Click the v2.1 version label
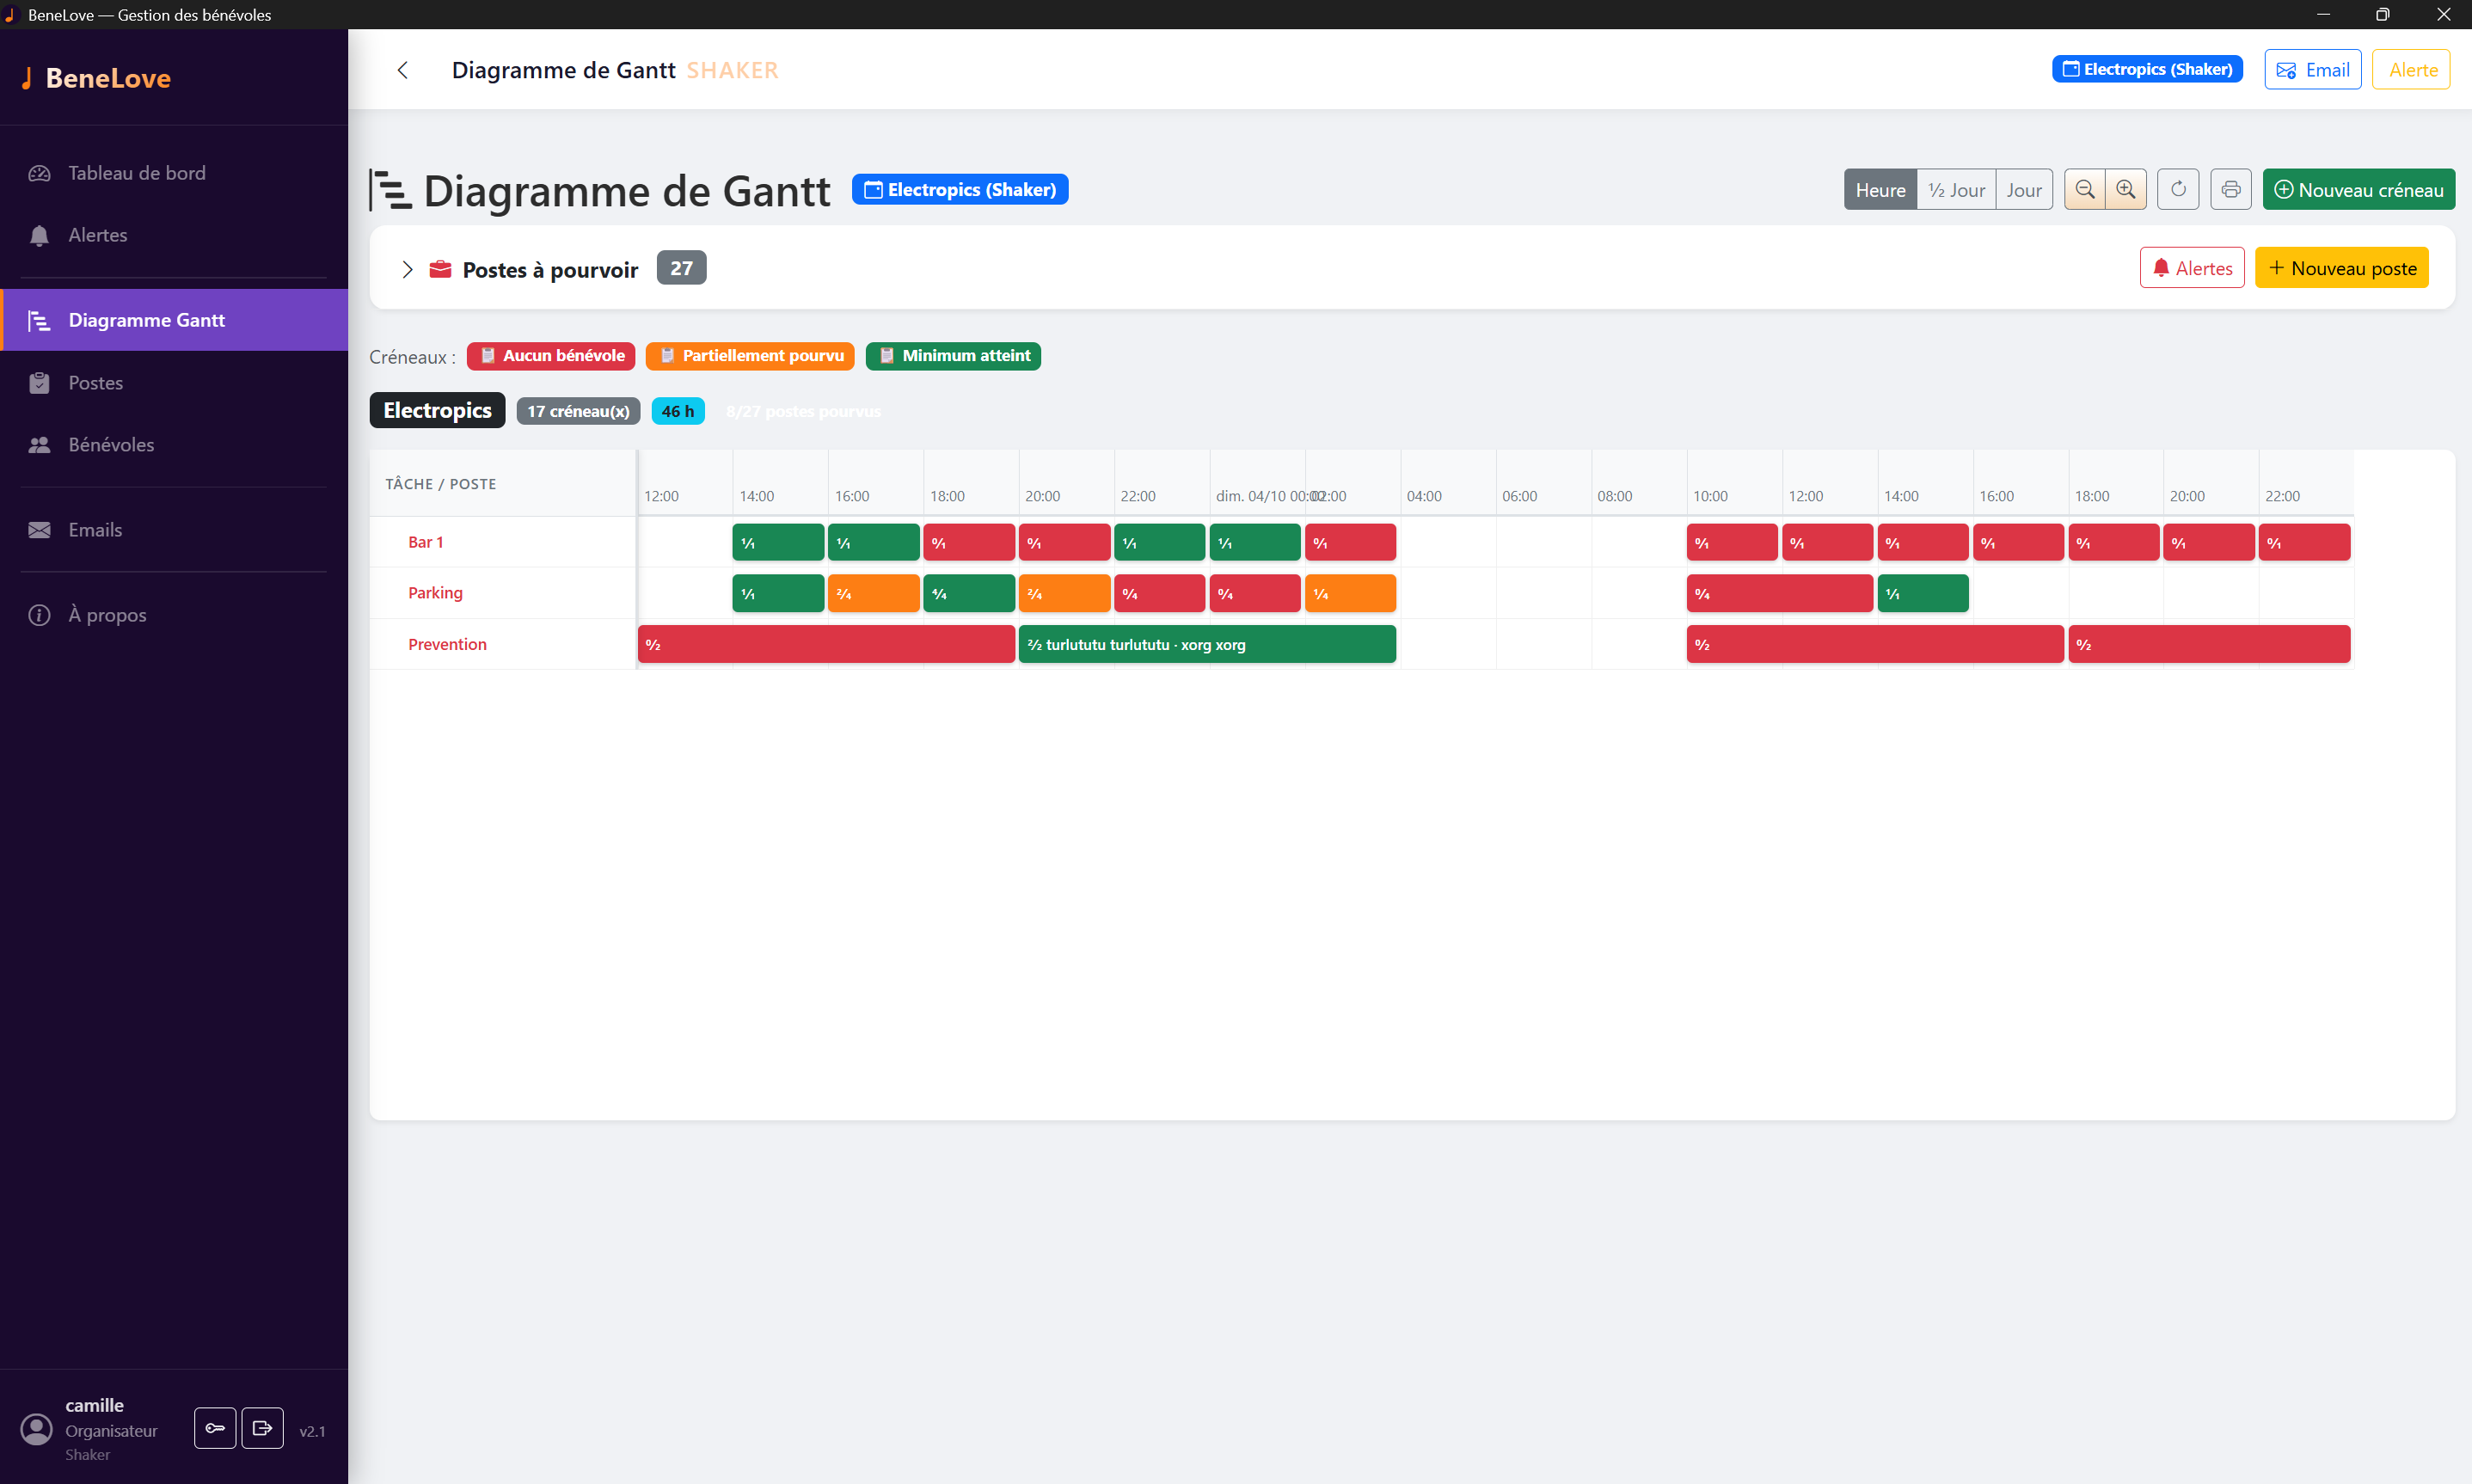 pyautogui.click(x=312, y=1431)
